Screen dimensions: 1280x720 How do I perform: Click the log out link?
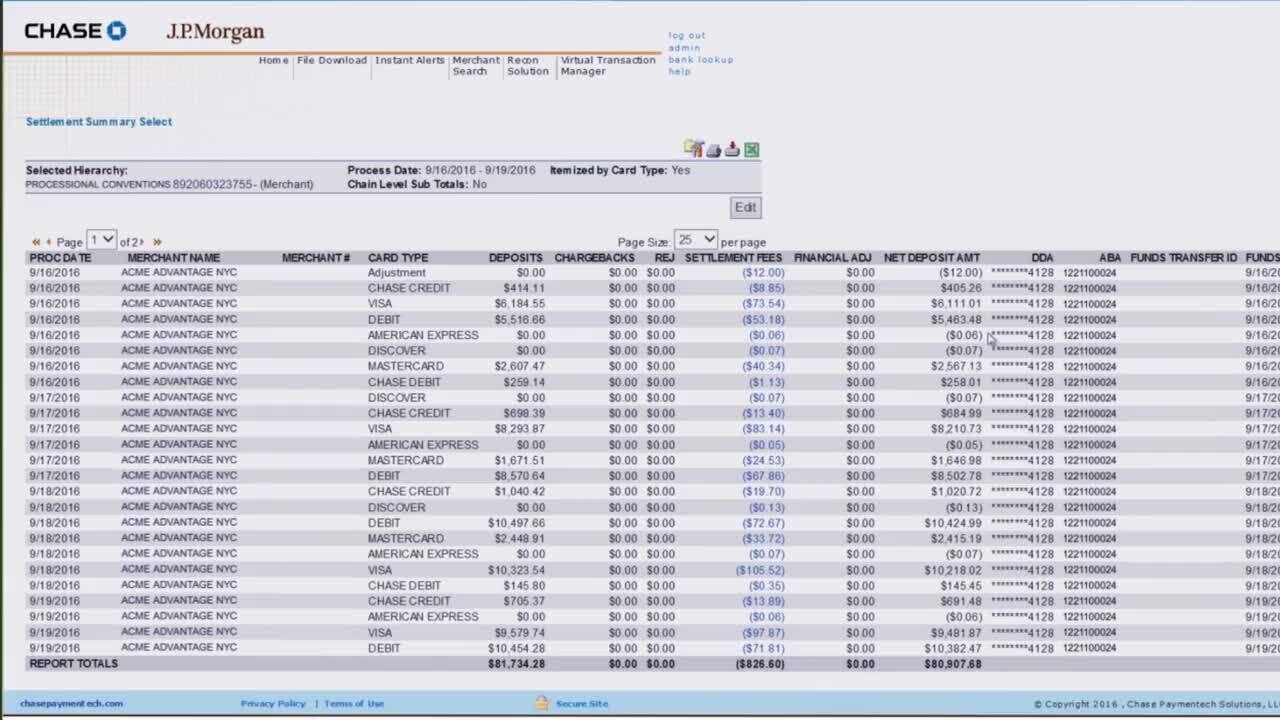click(687, 36)
